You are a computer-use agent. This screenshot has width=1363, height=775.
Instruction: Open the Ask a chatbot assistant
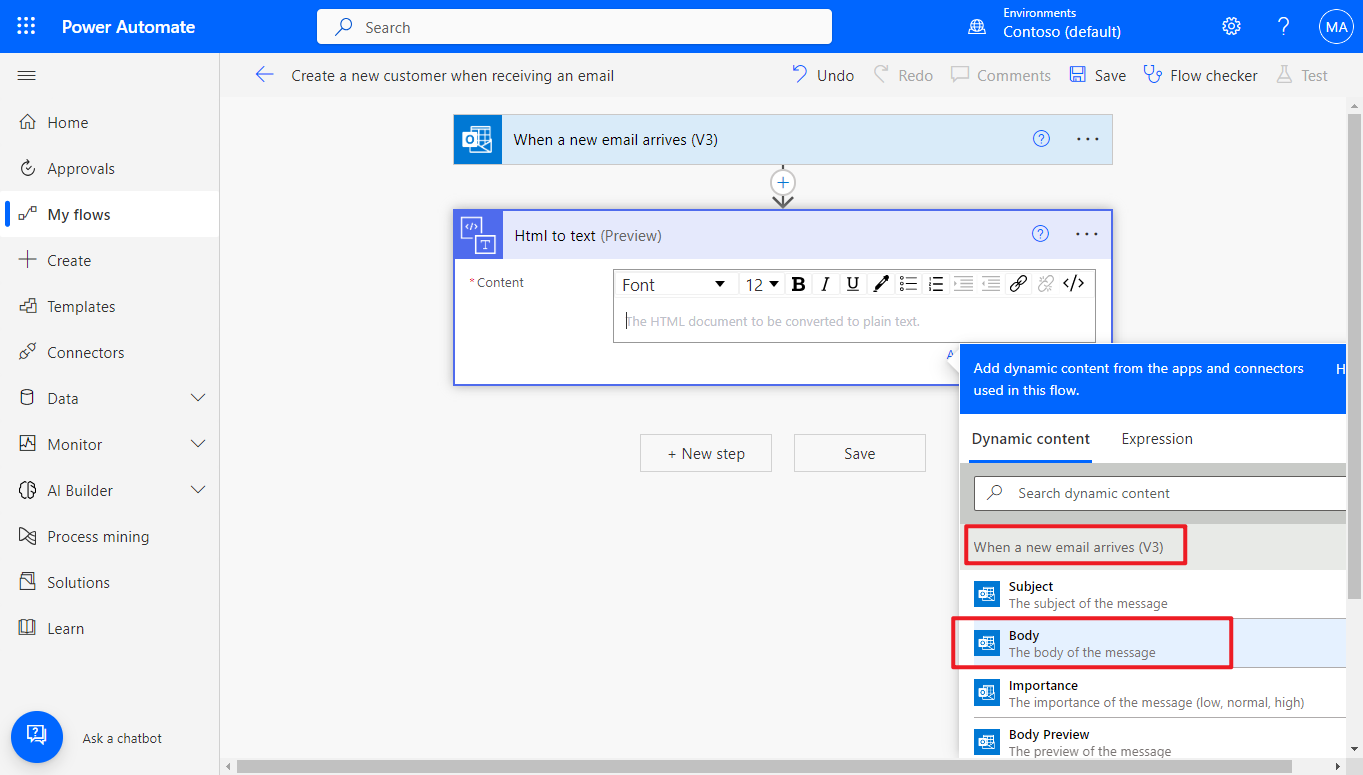(37, 737)
